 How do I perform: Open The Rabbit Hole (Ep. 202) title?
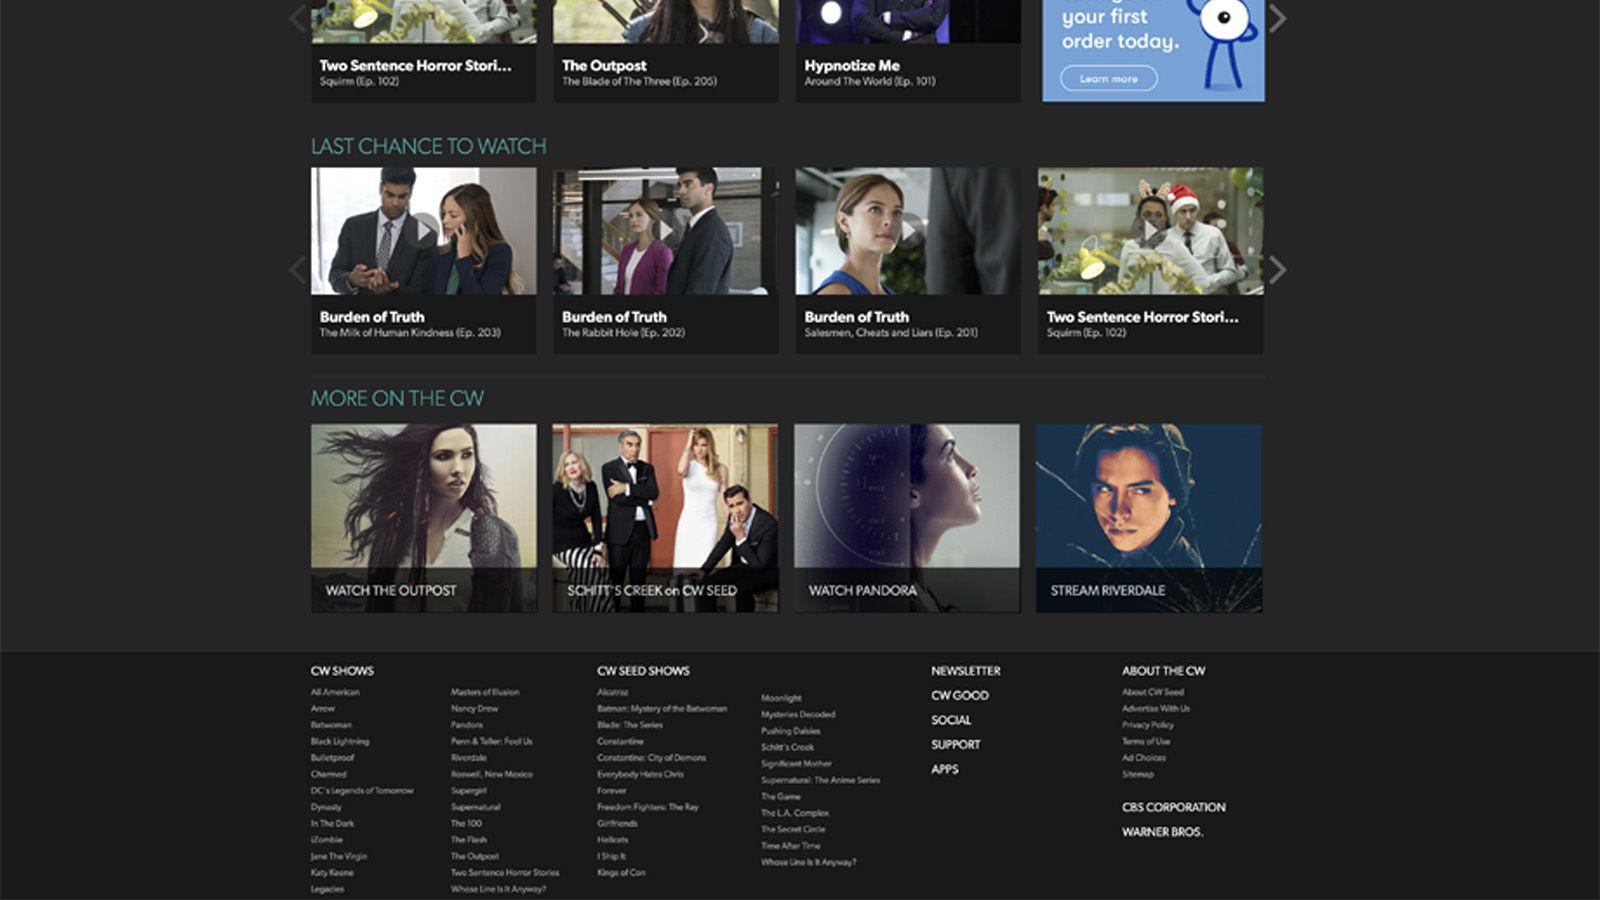point(623,333)
